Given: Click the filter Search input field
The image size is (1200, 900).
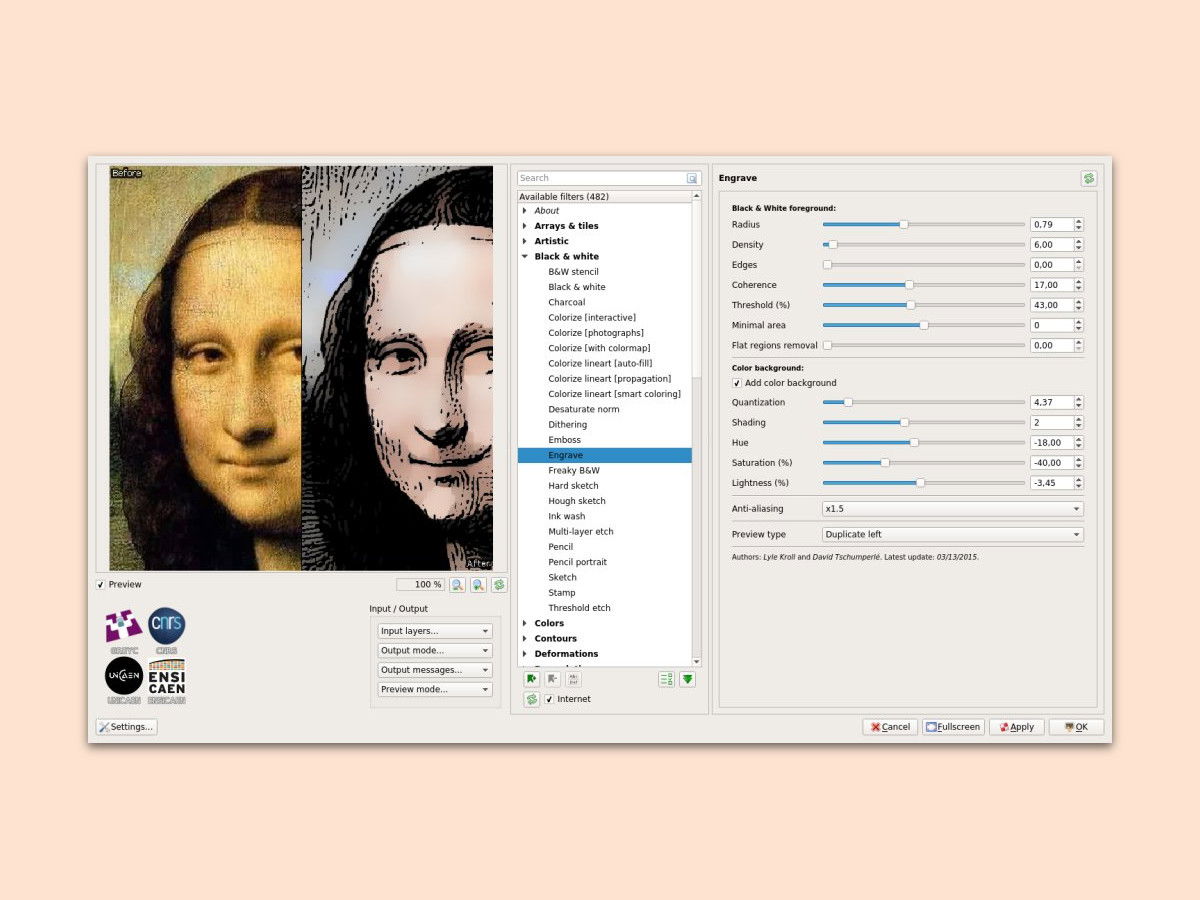Looking at the screenshot, I should tap(601, 178).
